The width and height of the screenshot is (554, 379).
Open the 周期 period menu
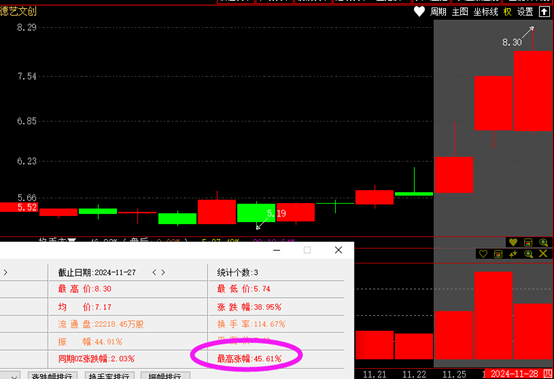pos(438,12)
